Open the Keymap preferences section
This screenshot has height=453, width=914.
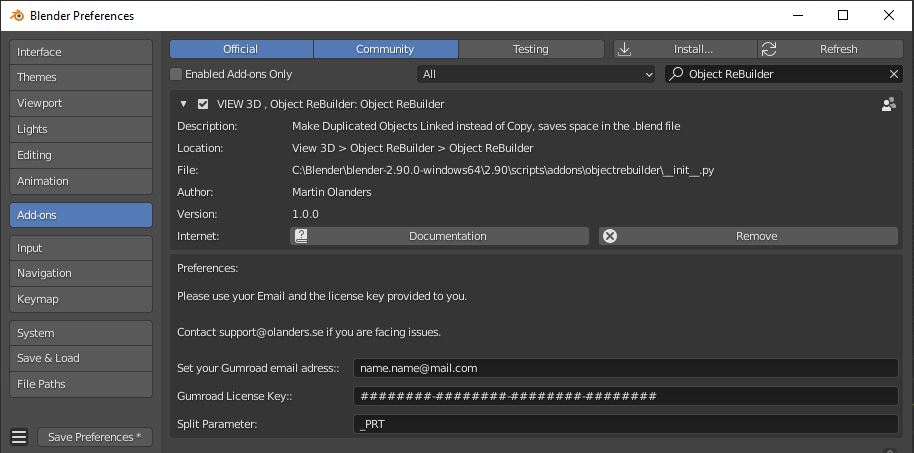tap(81, 299)
